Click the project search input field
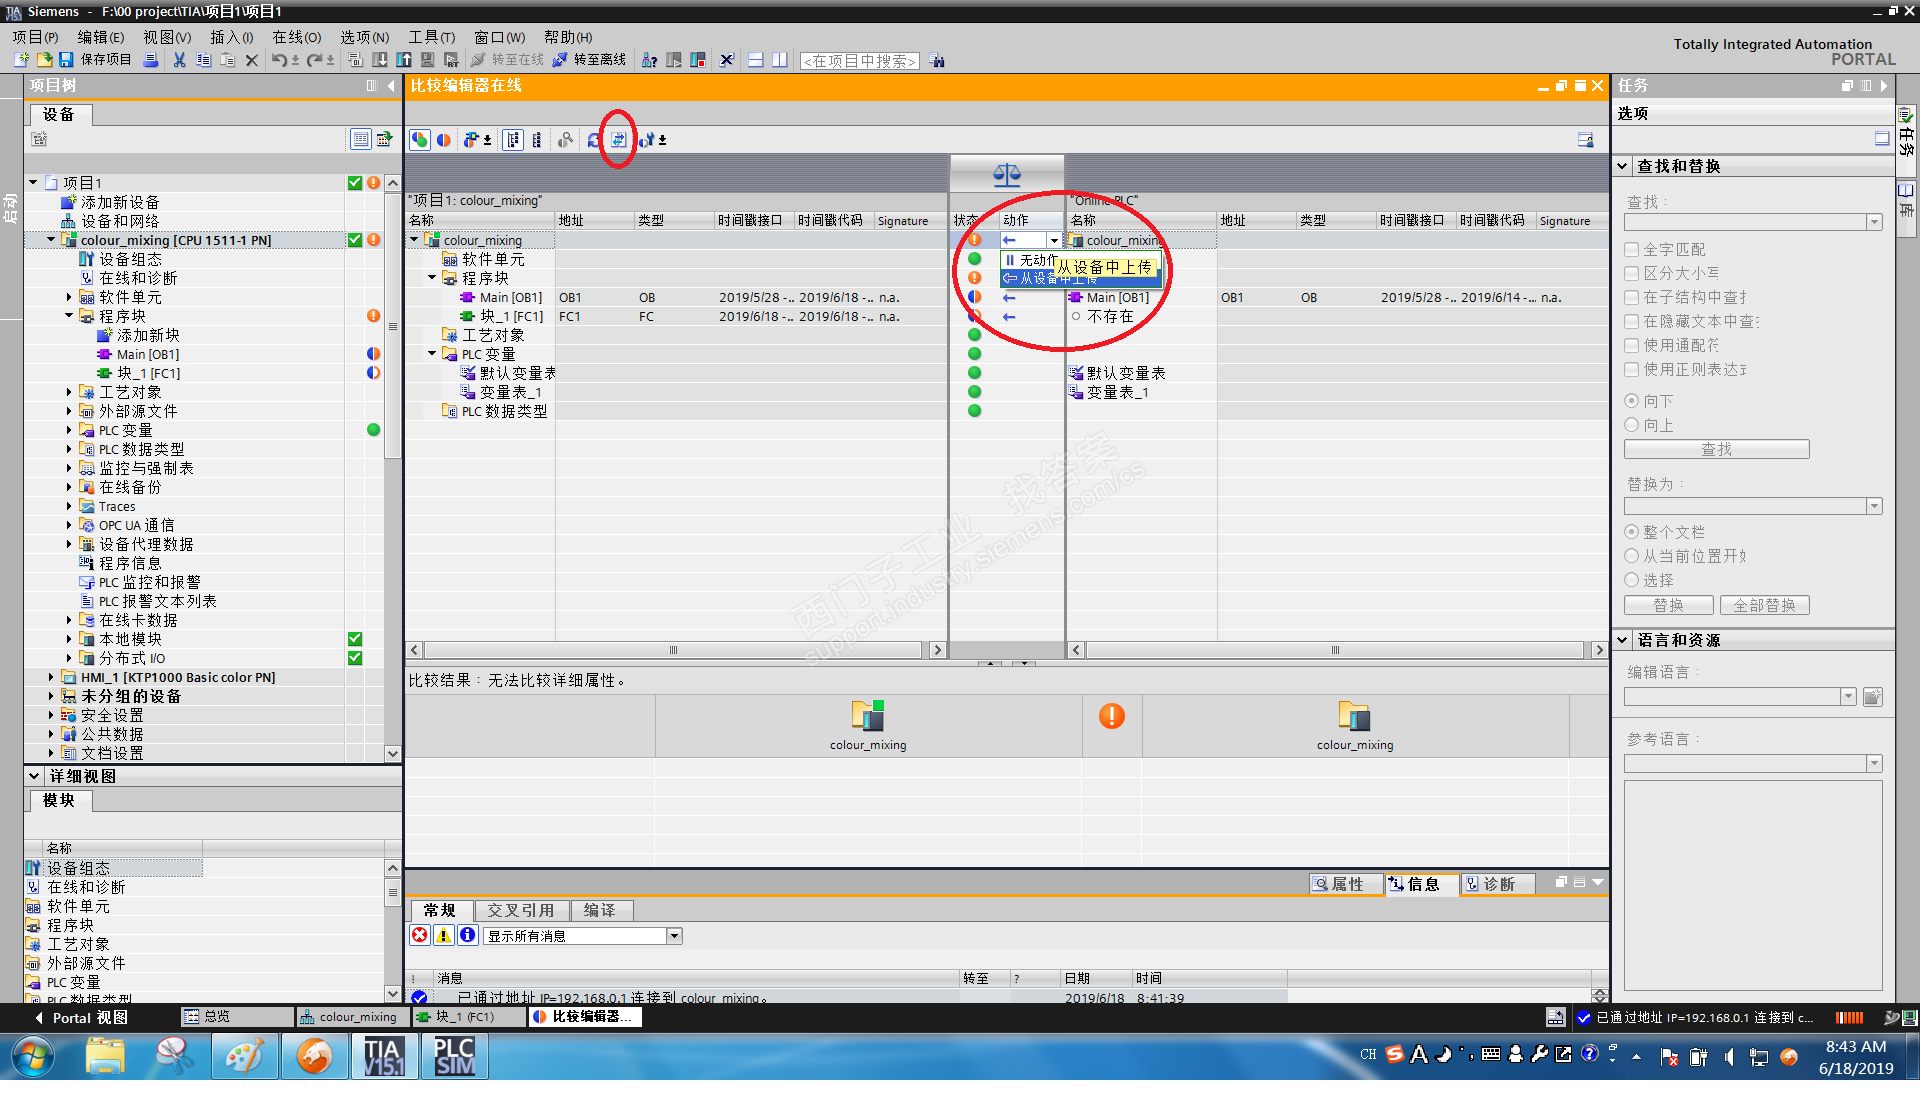Viewport: 1928px width, 1096px height. pyautogui.click(x=859, y=61)
